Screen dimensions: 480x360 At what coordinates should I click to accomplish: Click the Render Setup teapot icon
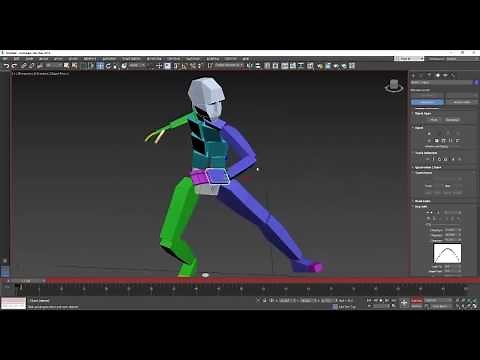click(x=319, y=66)
